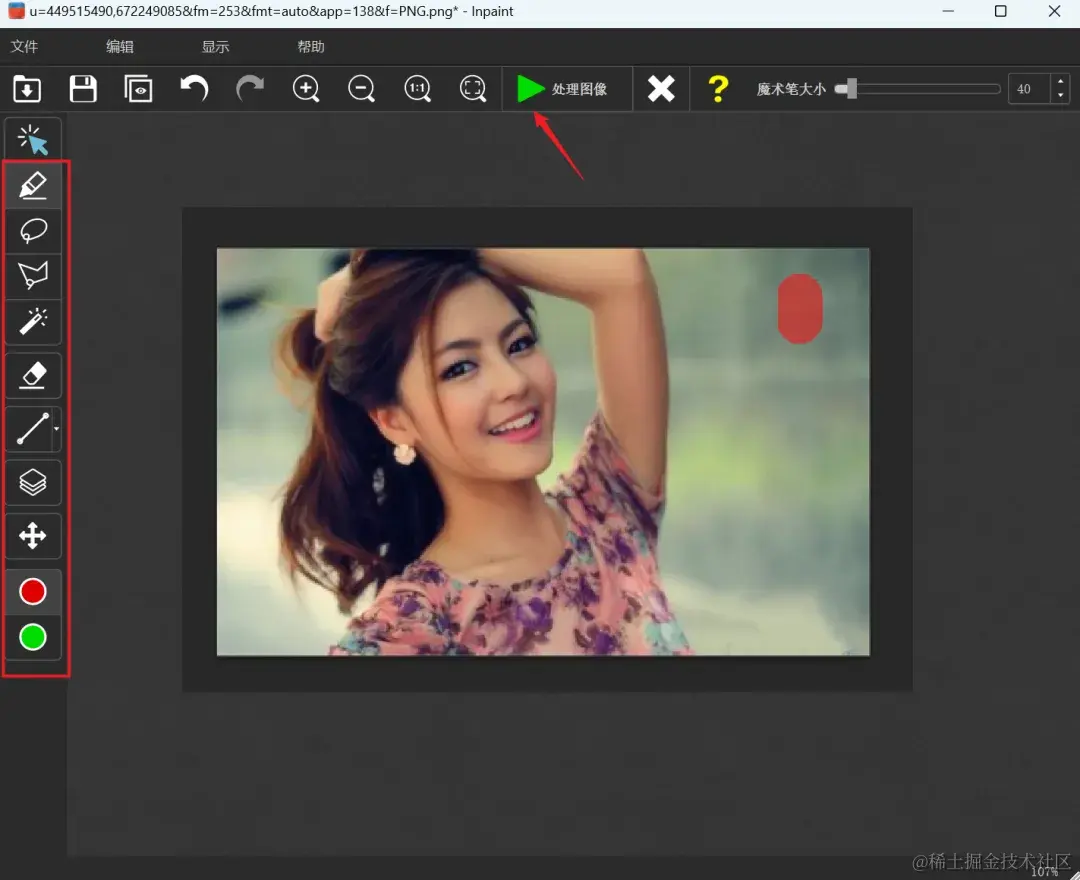Toggle the view original preview icon
Viewport: 1080px width, 880px height.
[x=138, y=89]
